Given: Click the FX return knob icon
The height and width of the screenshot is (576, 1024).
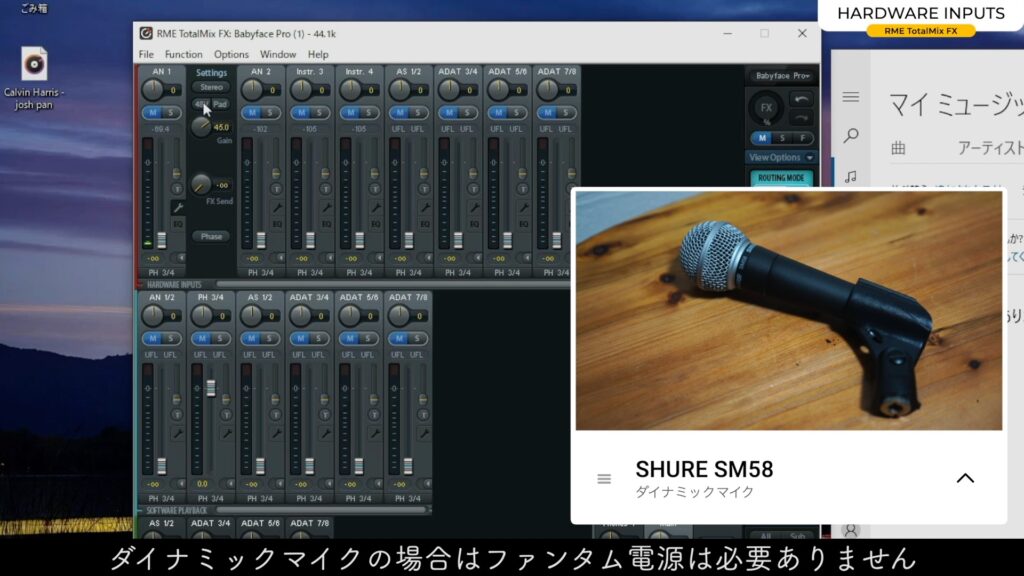Looking at the screenshot, I should point(766,108).
